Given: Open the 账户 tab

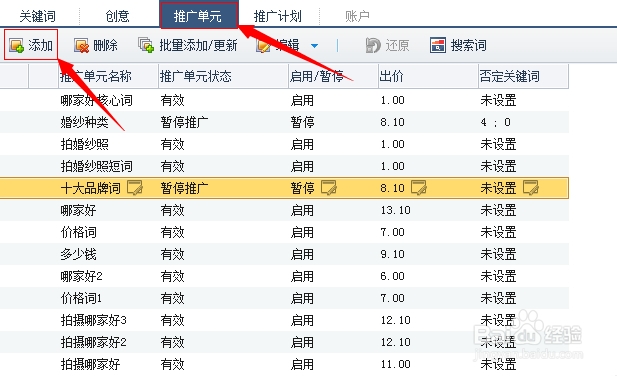Looking at the screenshot, I should coord(357,16).
